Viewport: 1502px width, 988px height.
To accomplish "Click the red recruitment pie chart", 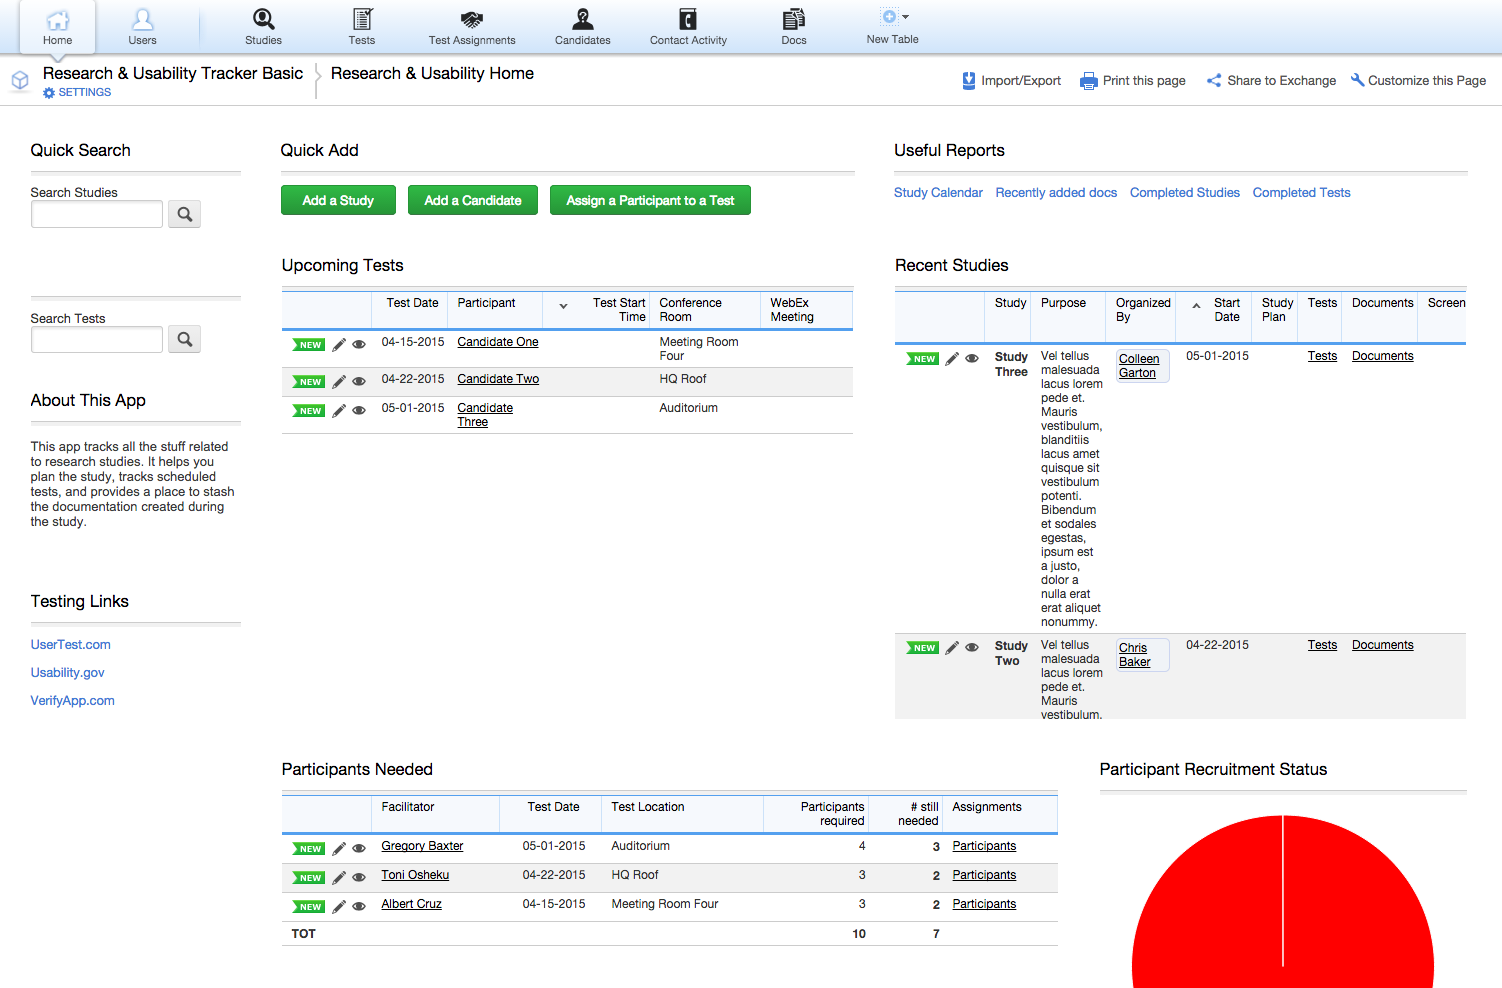I will tap(1283, 902).
